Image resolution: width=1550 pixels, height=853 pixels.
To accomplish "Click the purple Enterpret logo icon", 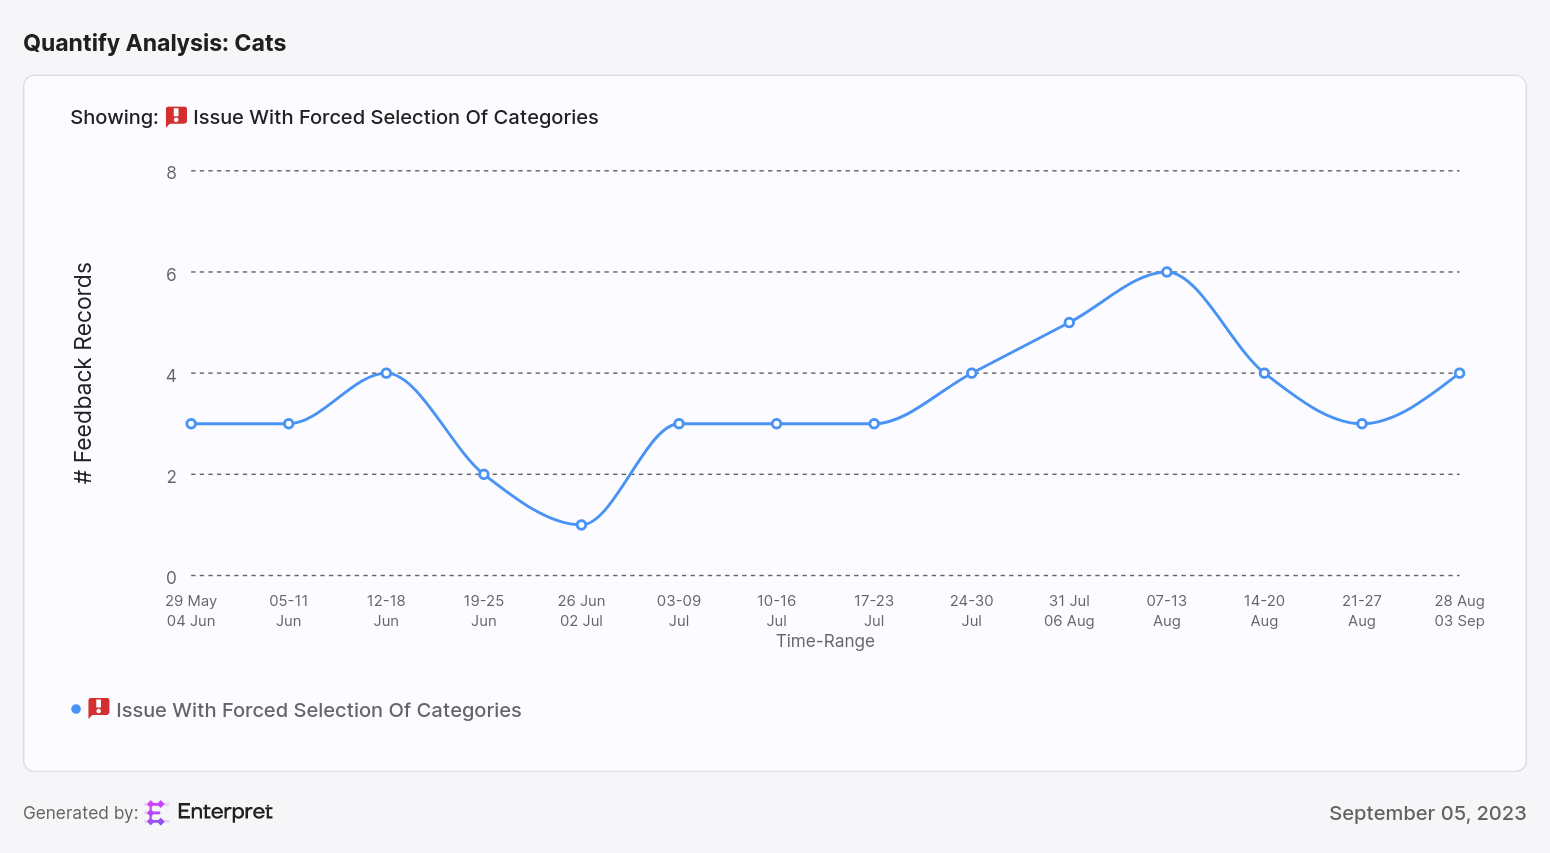I will tap(156, 813).
